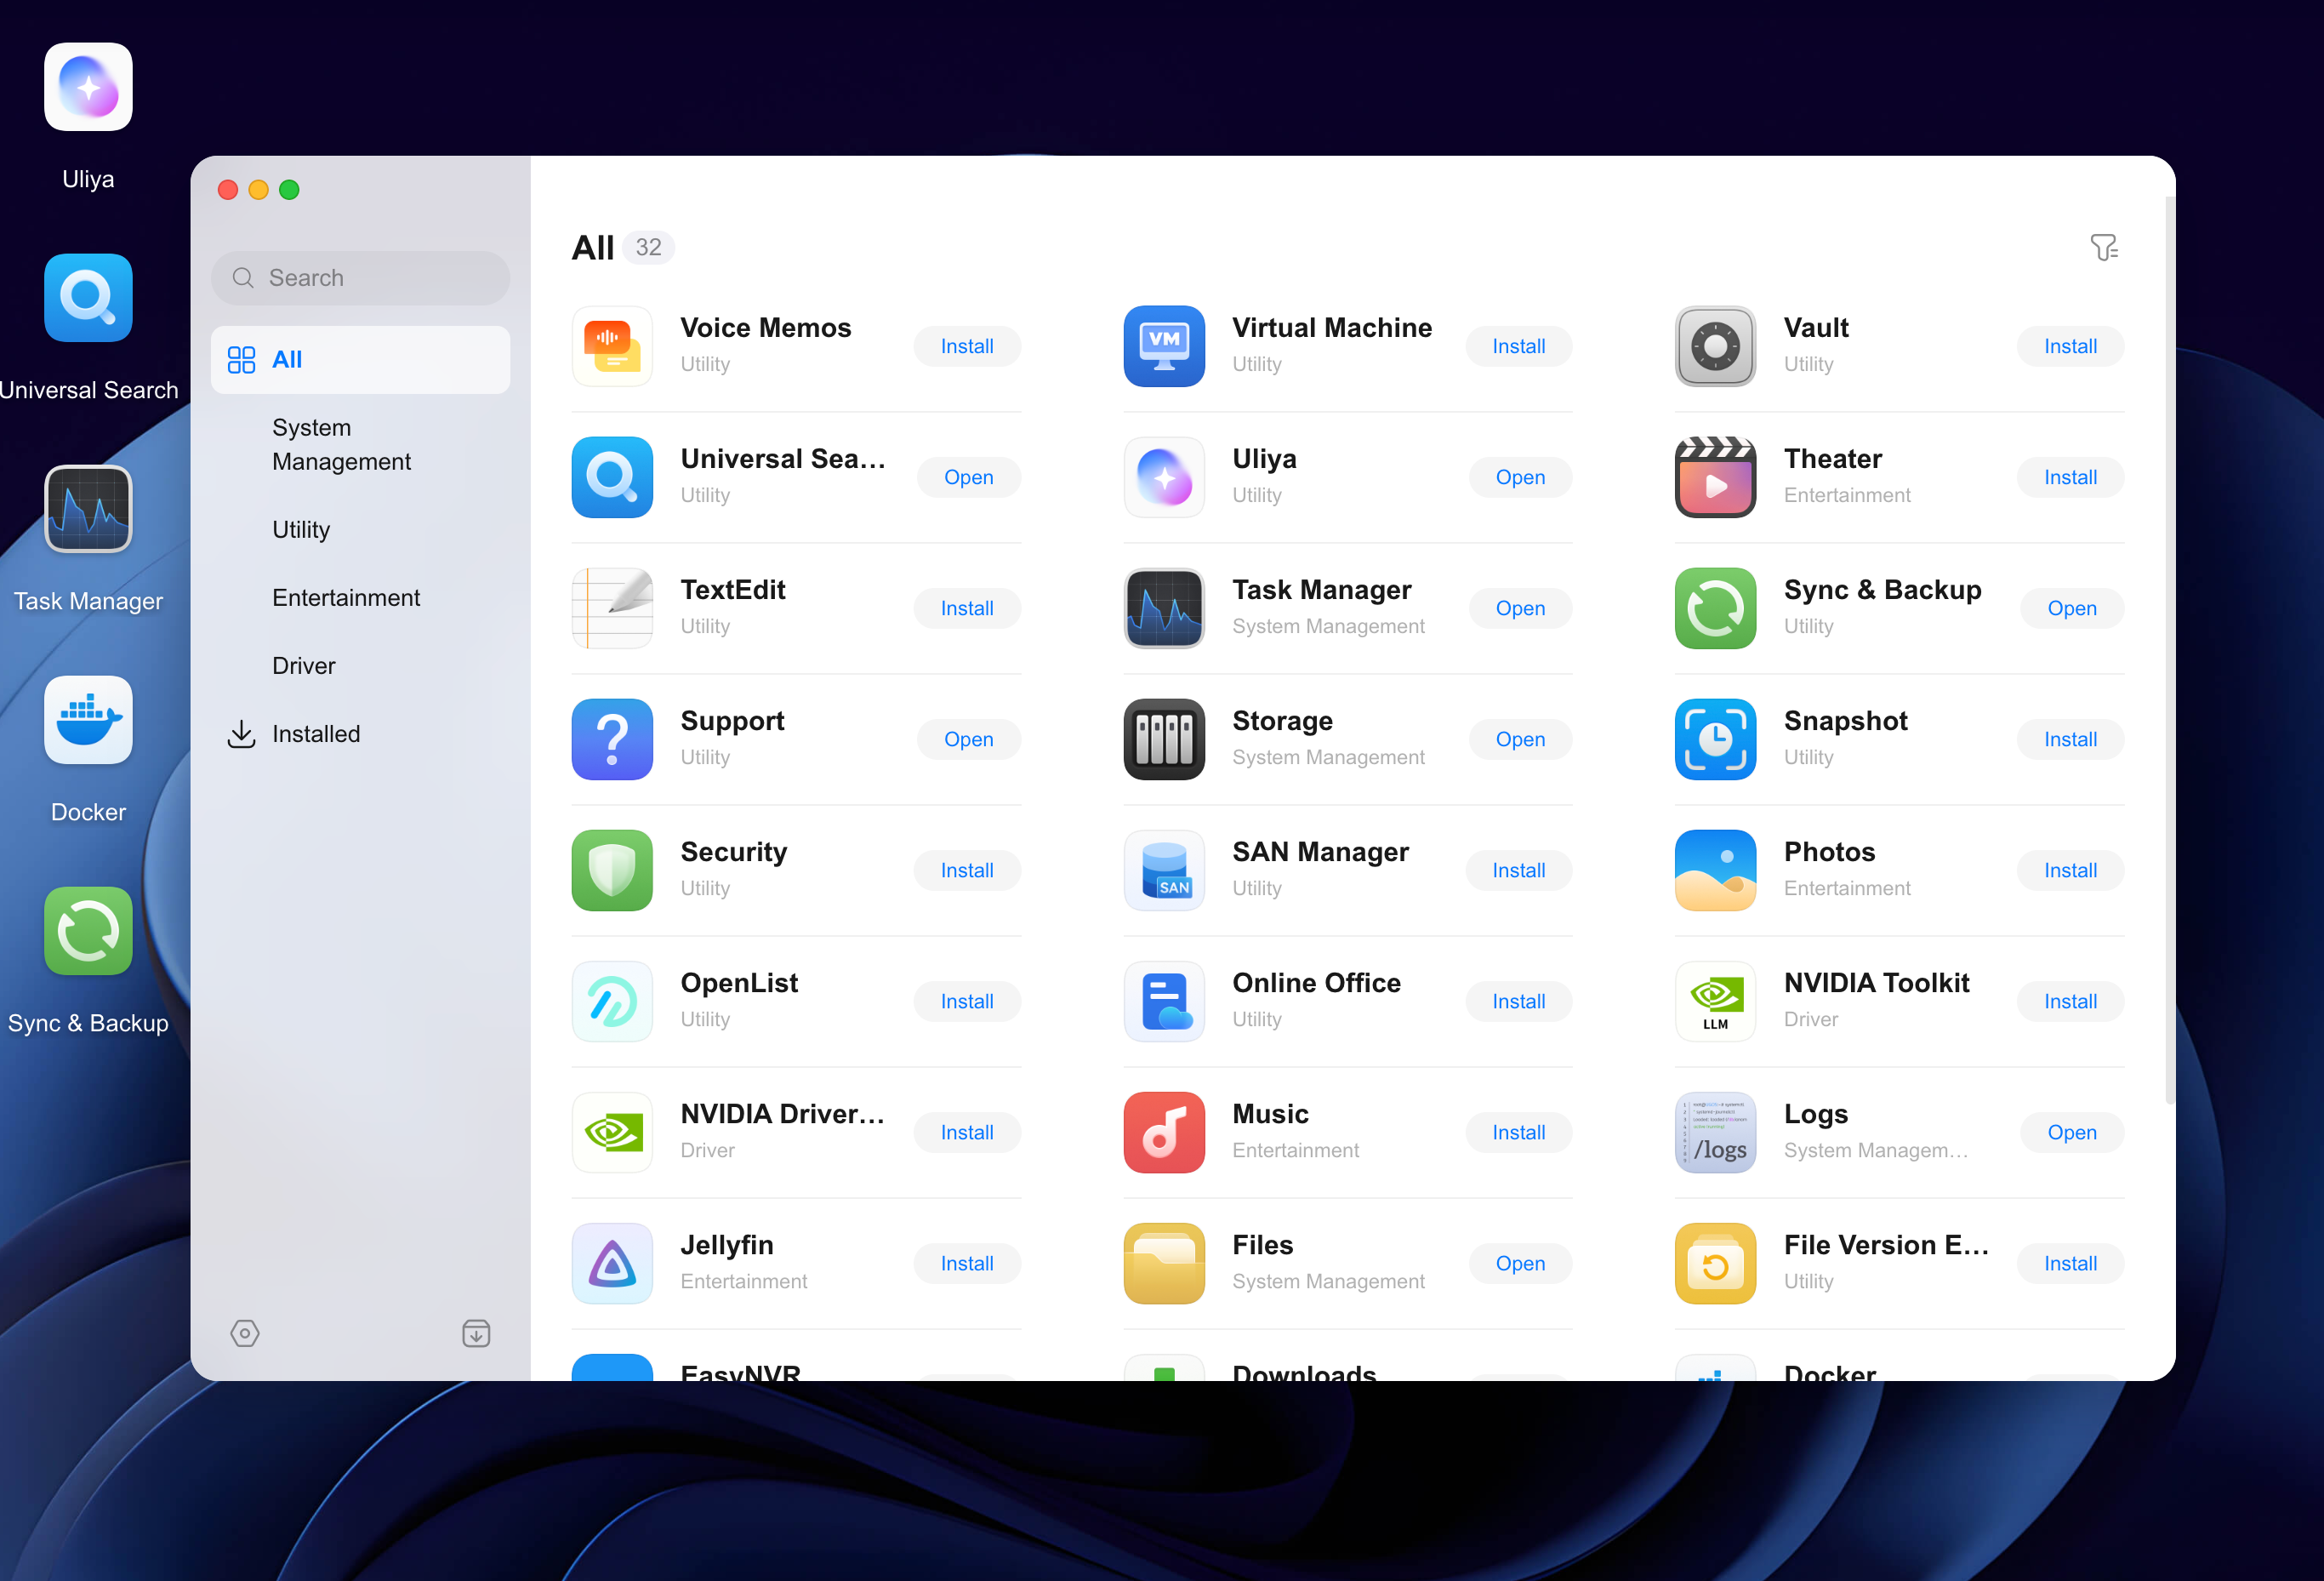2324x1581 pixels.
Task: Install the Theater app
Action: 2070,477
